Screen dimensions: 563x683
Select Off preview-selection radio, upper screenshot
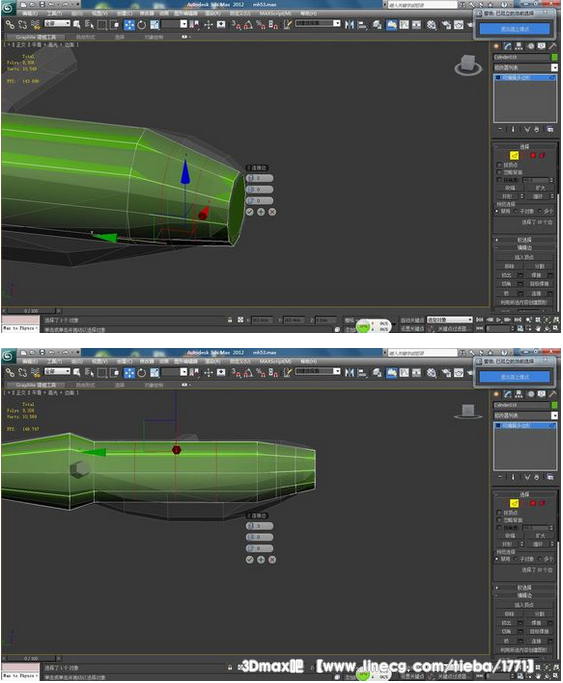pos(497,211)
